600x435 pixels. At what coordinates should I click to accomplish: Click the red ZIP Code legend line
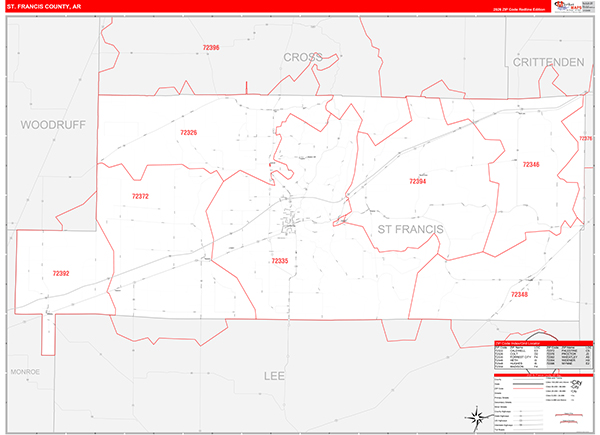tap(528, 388)
